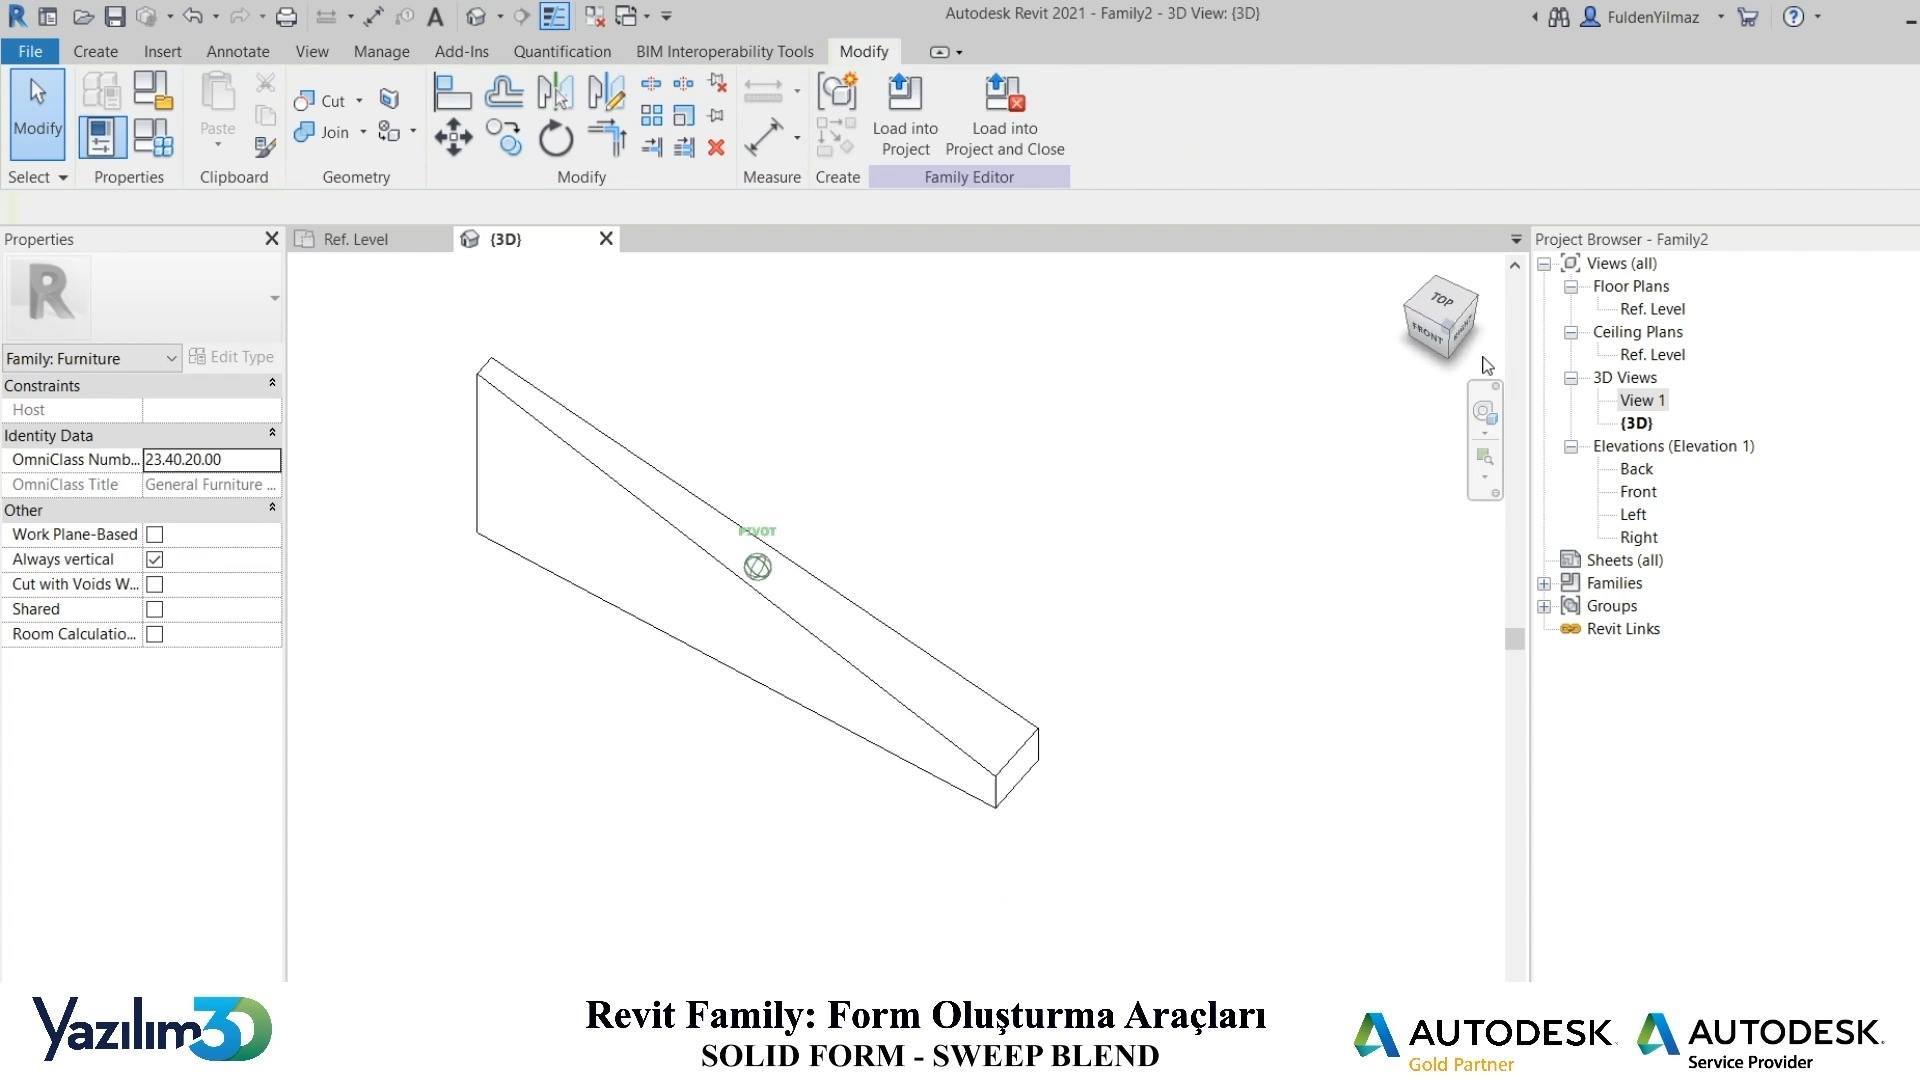
Task: Open the Family: Furniture dropdown
Action: tap(91, 358)
